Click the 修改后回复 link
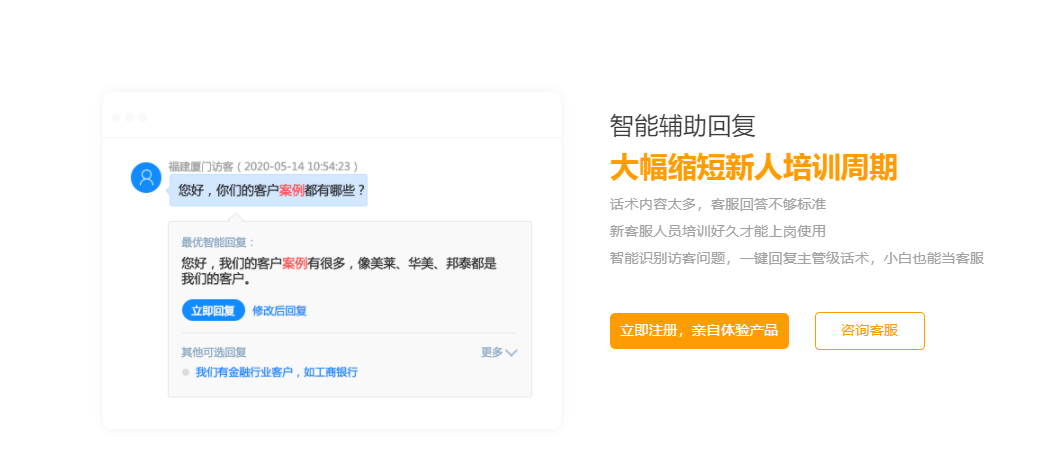 click(x=280, y=311)
